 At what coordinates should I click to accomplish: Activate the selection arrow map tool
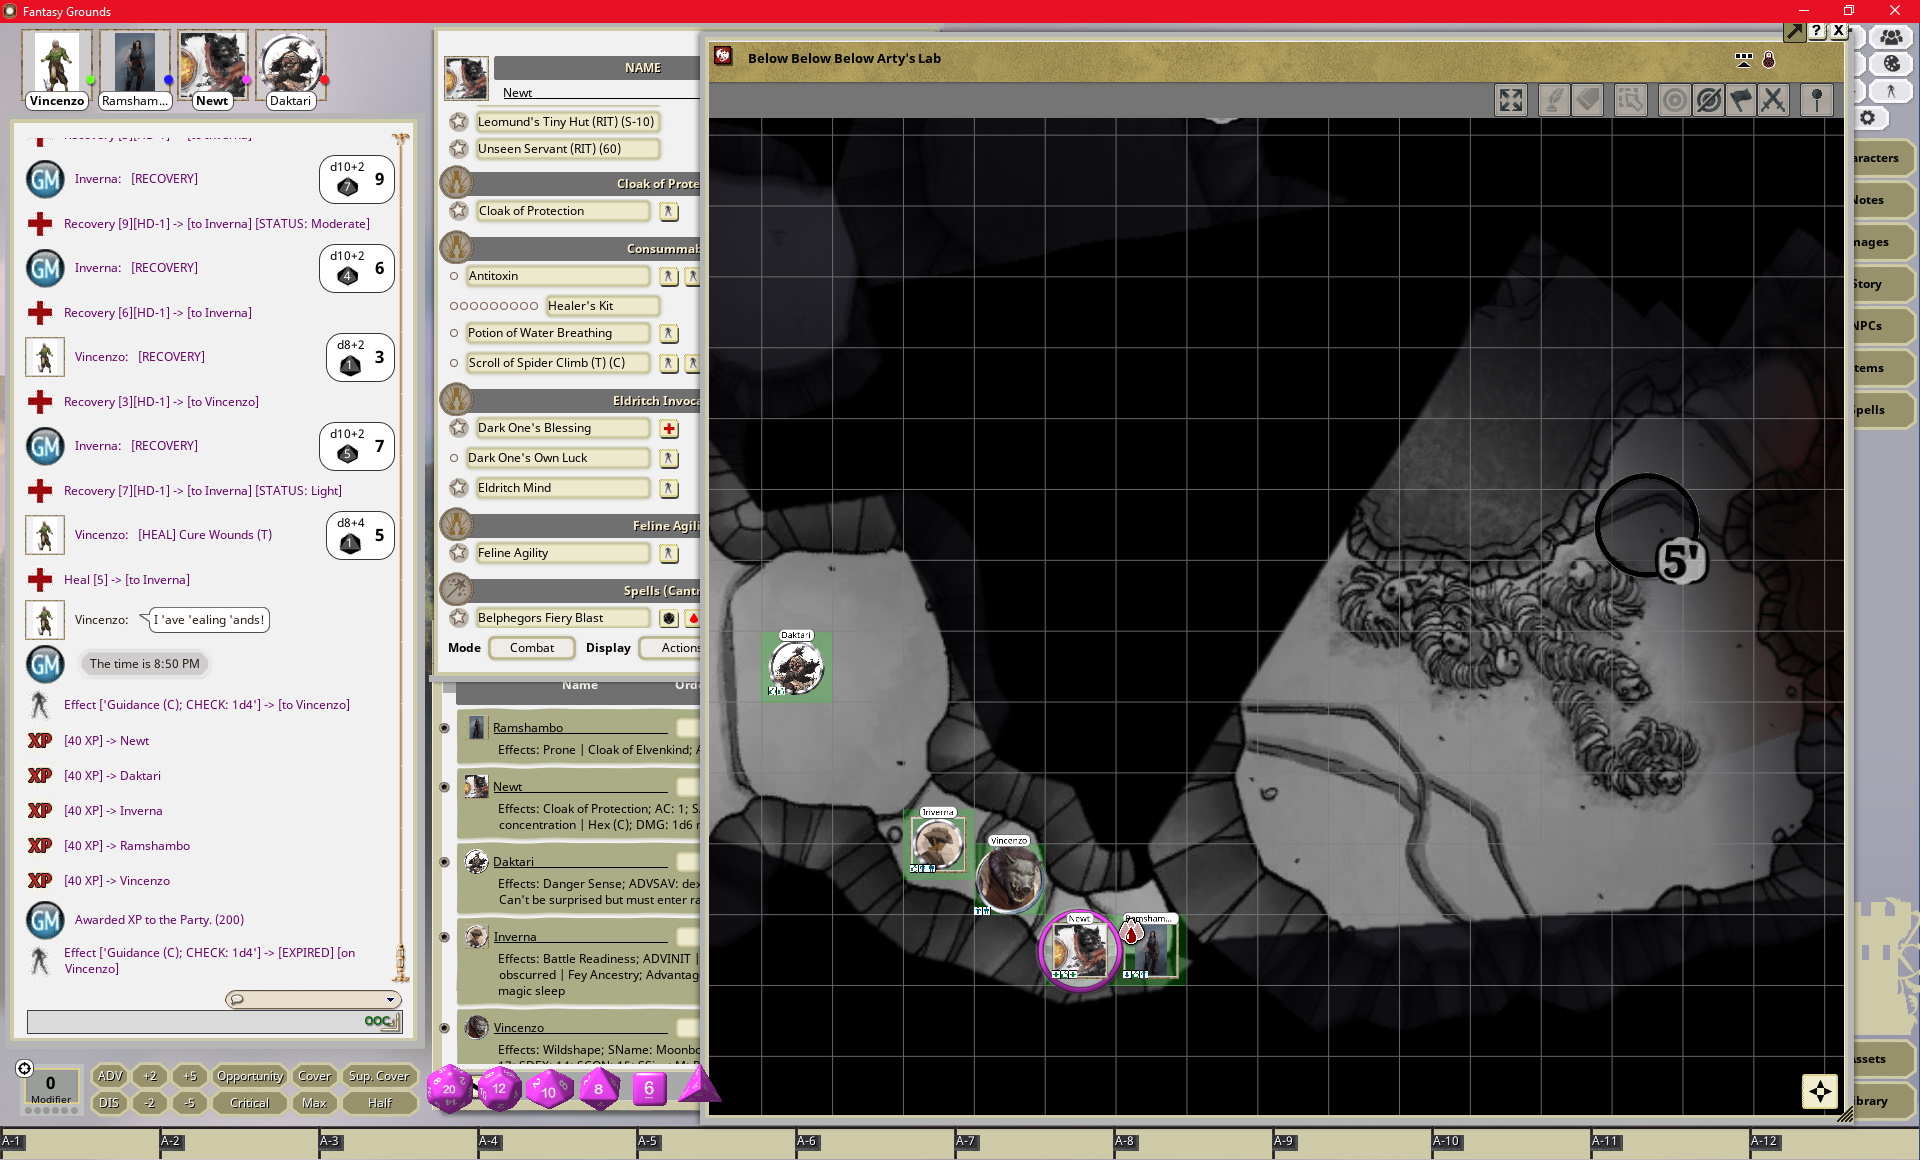tap(1630, 100)
